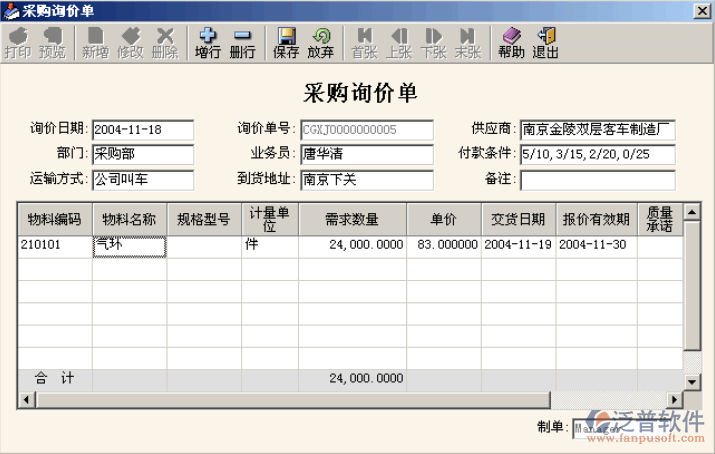Click the 单价 cell showing 83.000000
Screen dimensions: 715x454
(x=443, y=244)
